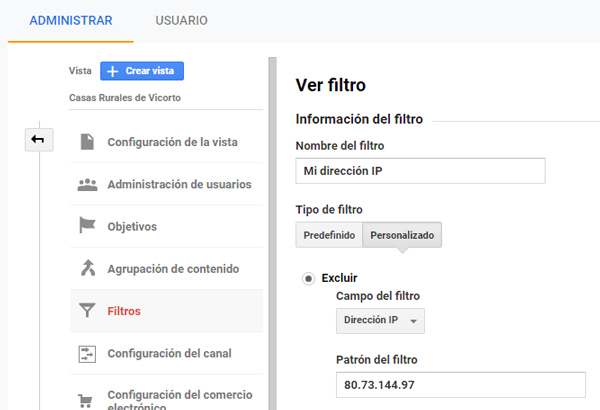Open Objetivos settings link
Viewport: 600px width, 410px height.
point(132,227)
